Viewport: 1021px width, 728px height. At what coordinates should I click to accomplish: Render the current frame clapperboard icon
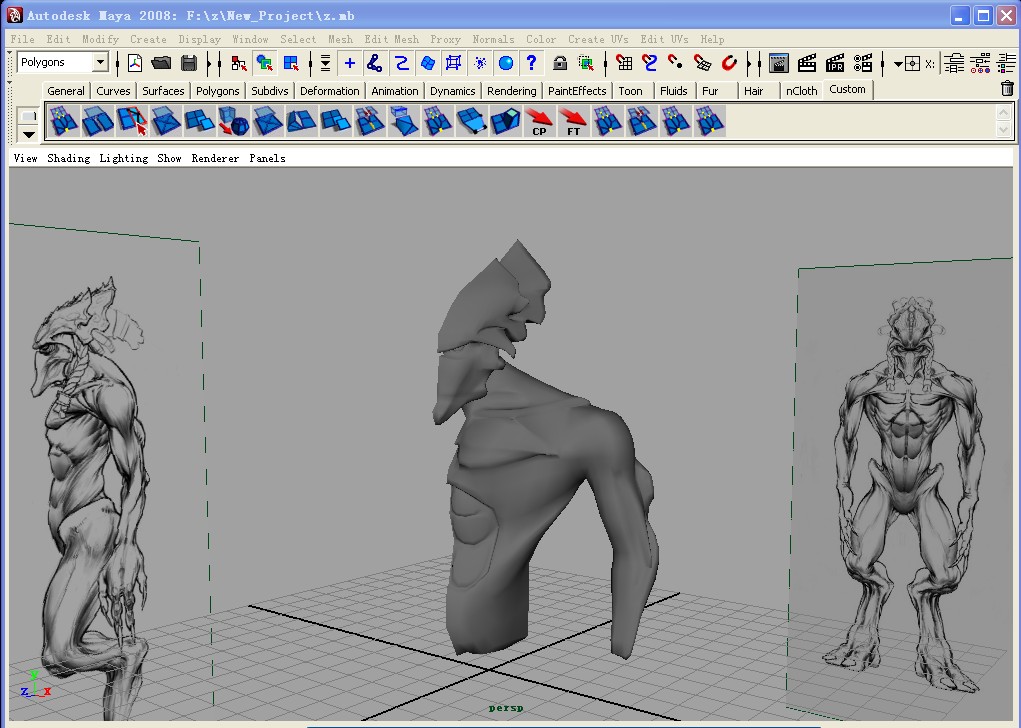click(807, 63)
